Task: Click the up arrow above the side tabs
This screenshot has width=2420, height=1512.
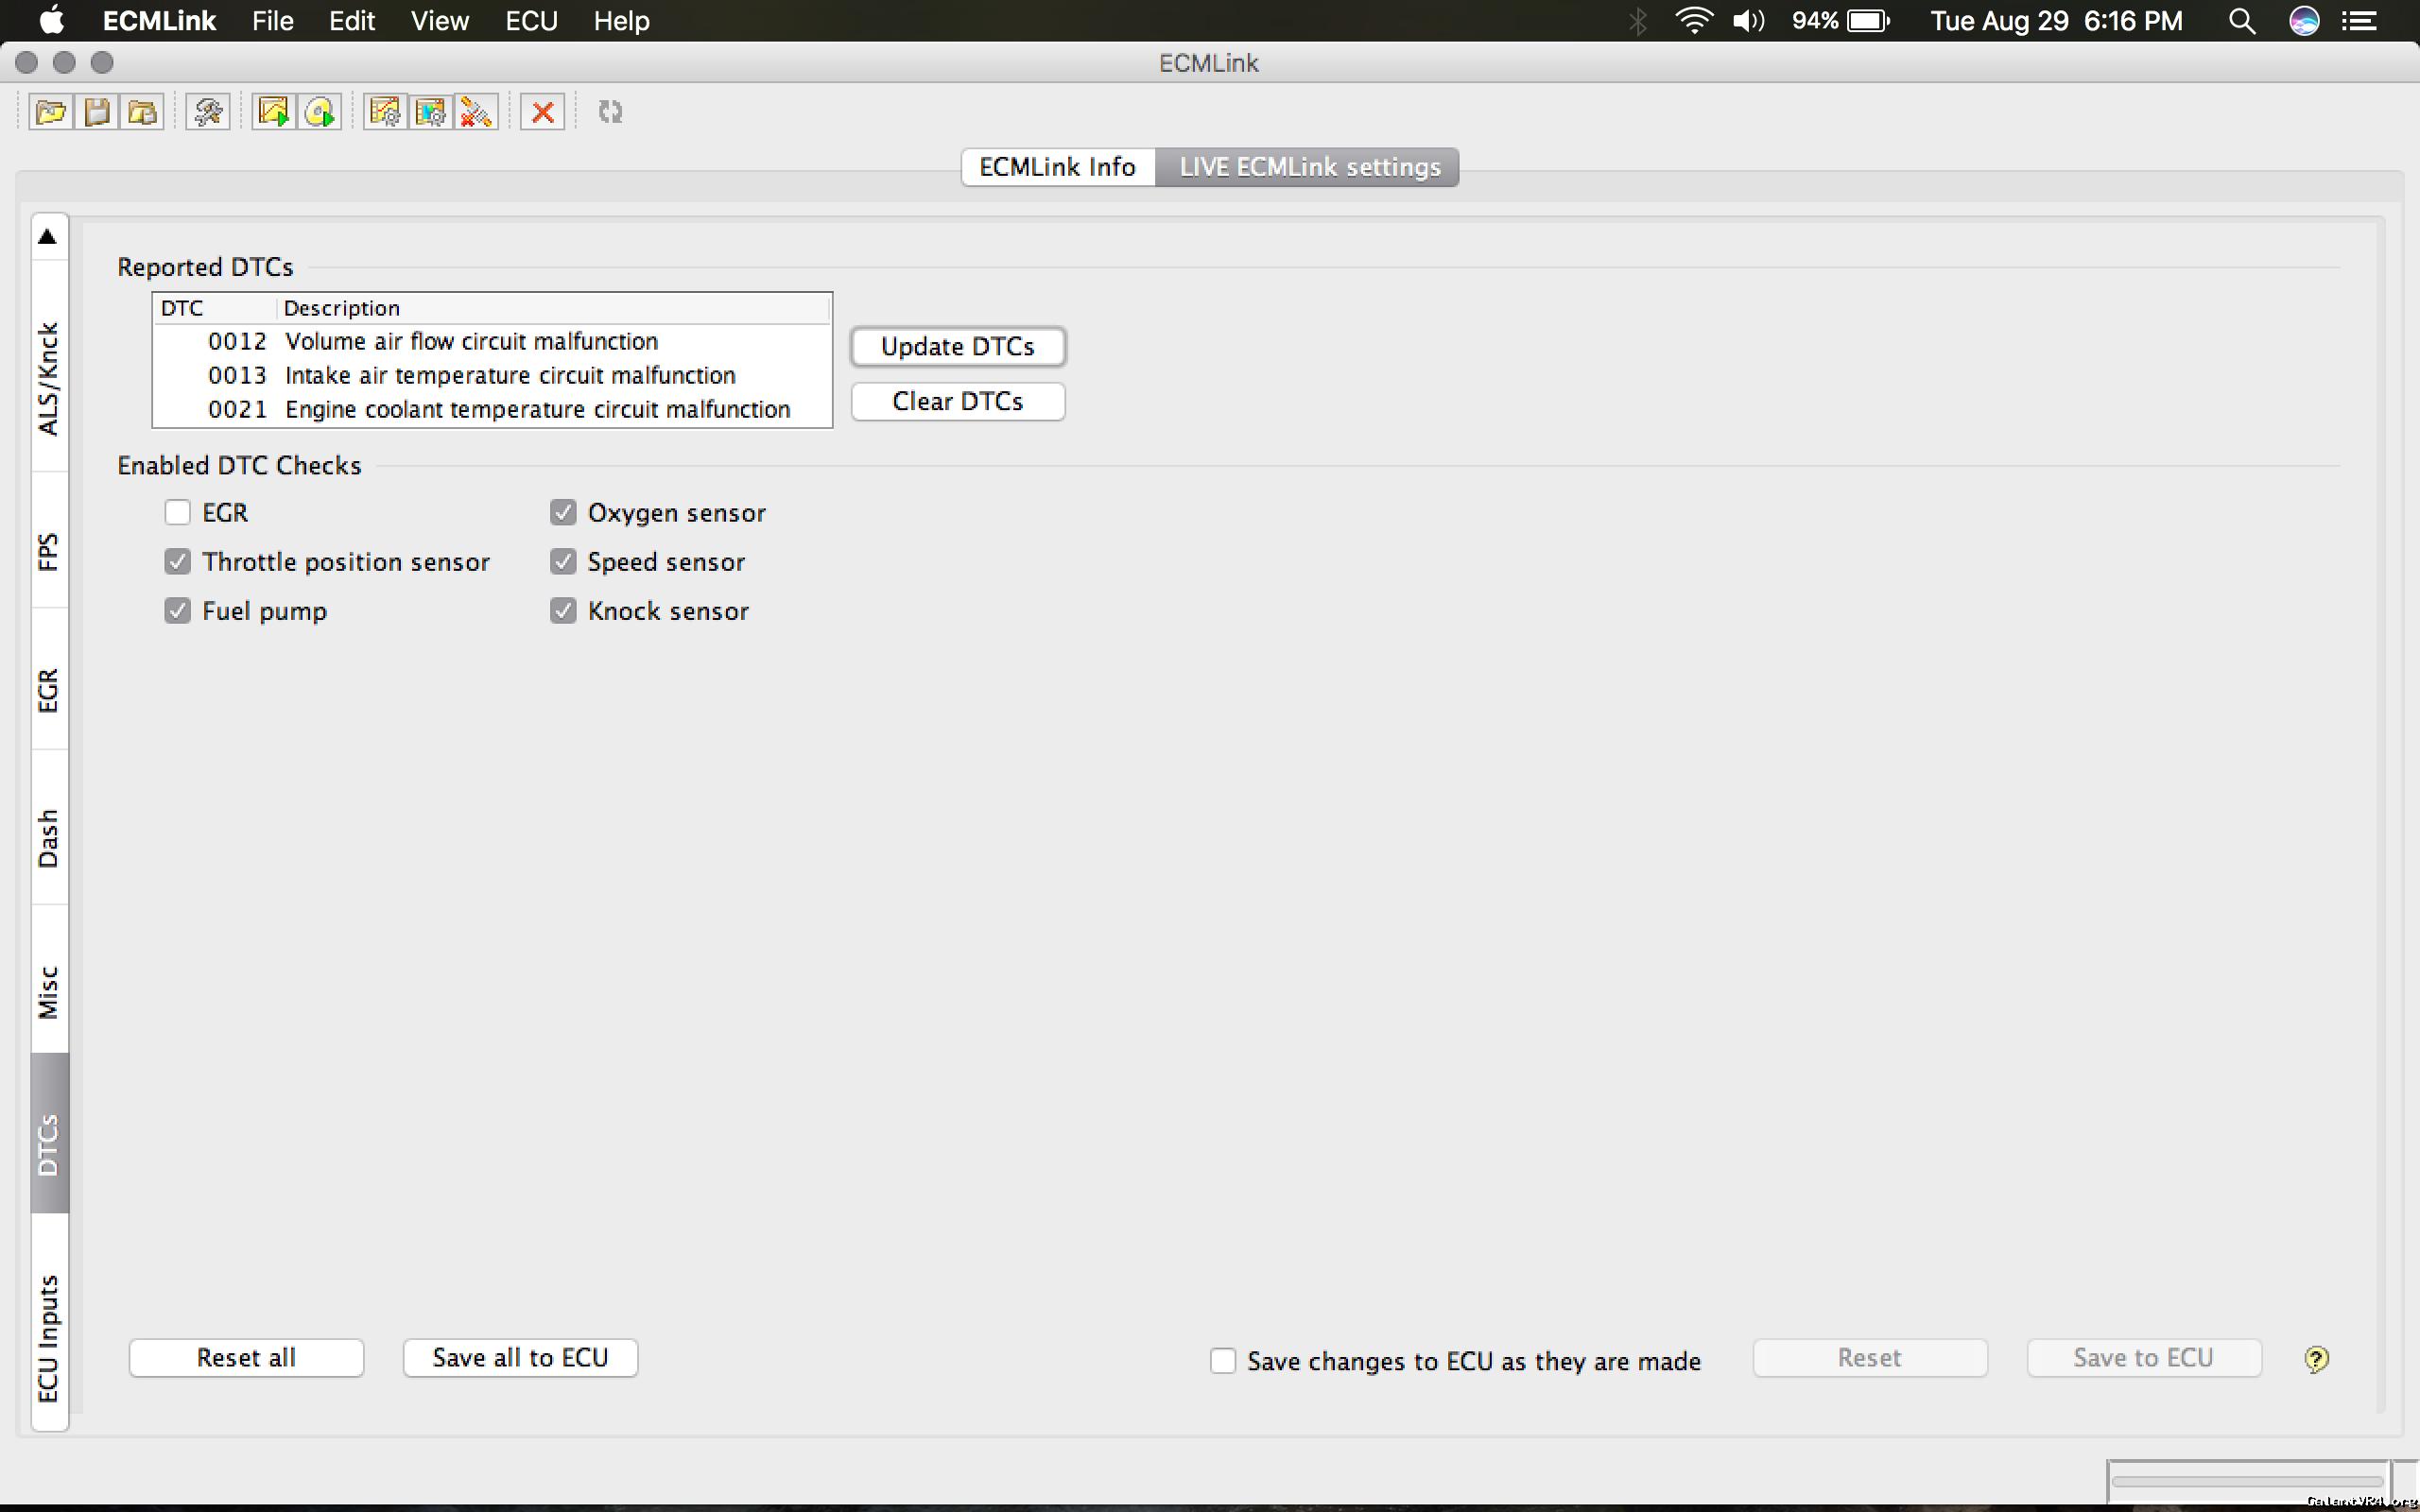Action: coord(48,237)
